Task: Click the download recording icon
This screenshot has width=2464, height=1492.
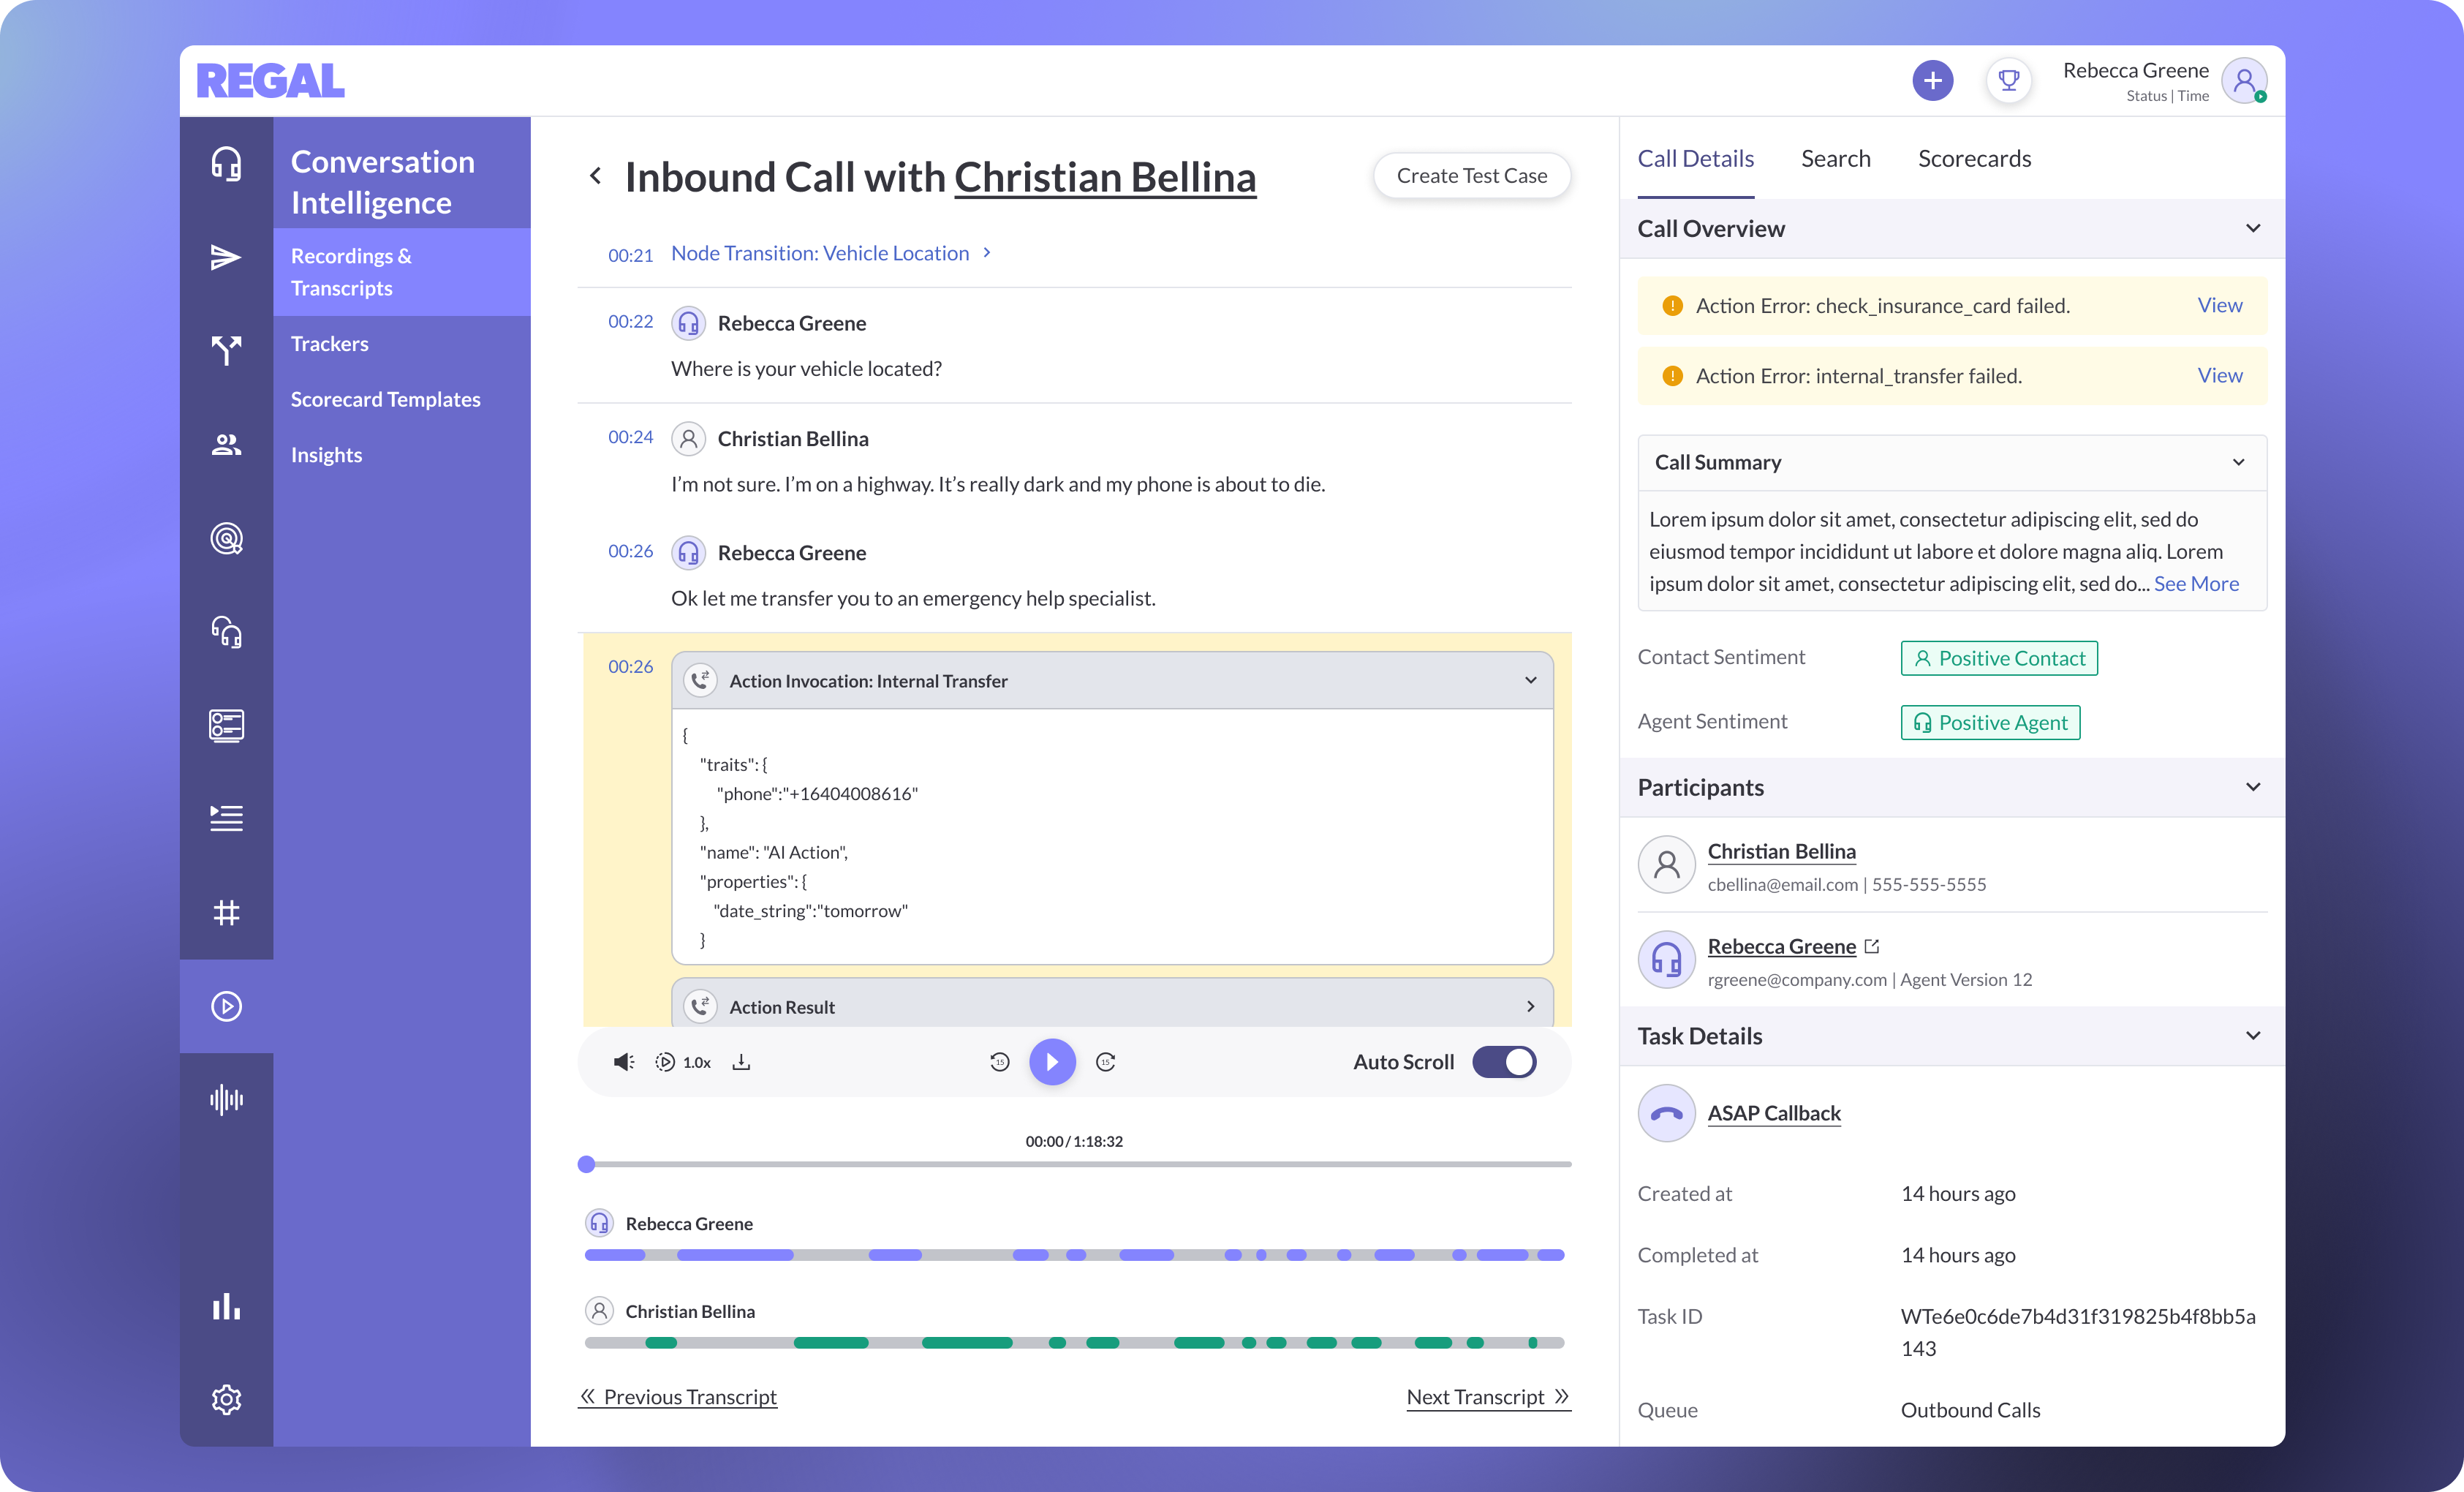Action: click(x=741, y=1062)
